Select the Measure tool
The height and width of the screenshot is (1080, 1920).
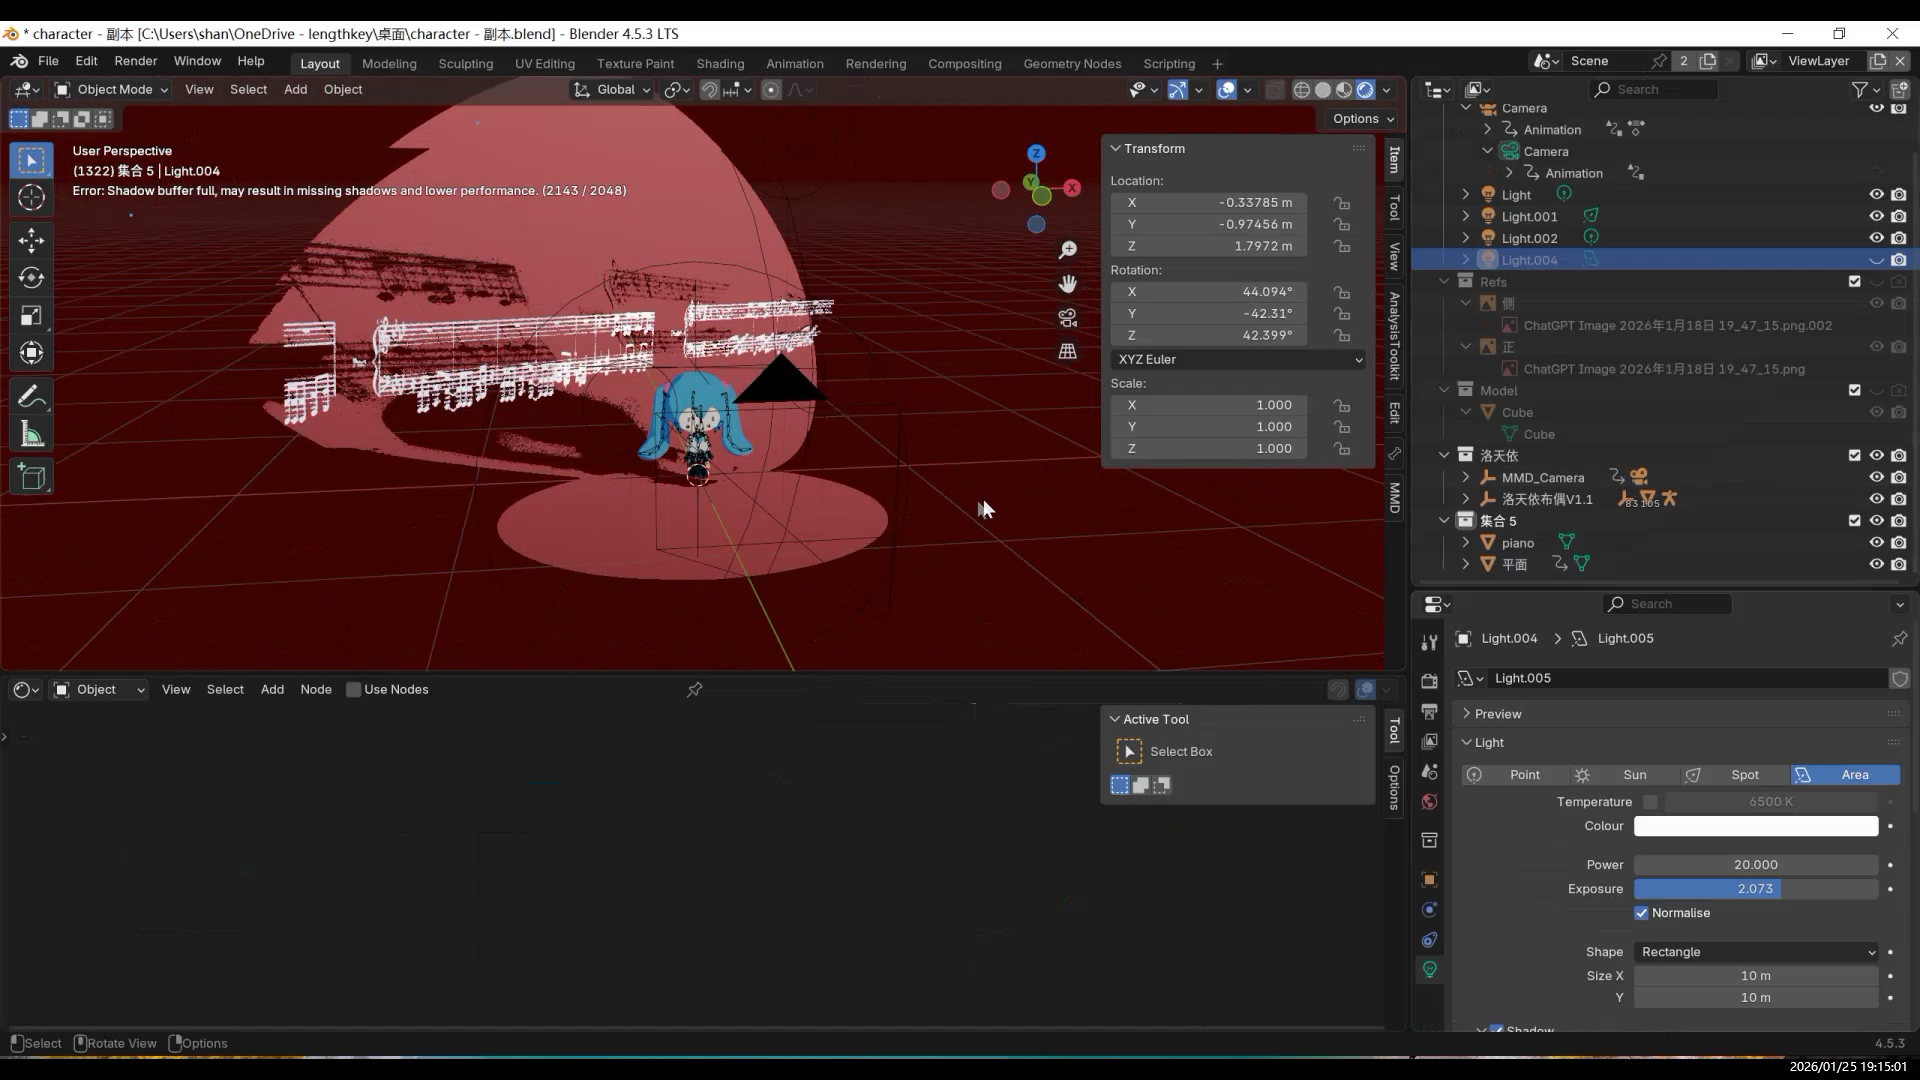pos(31,435)
